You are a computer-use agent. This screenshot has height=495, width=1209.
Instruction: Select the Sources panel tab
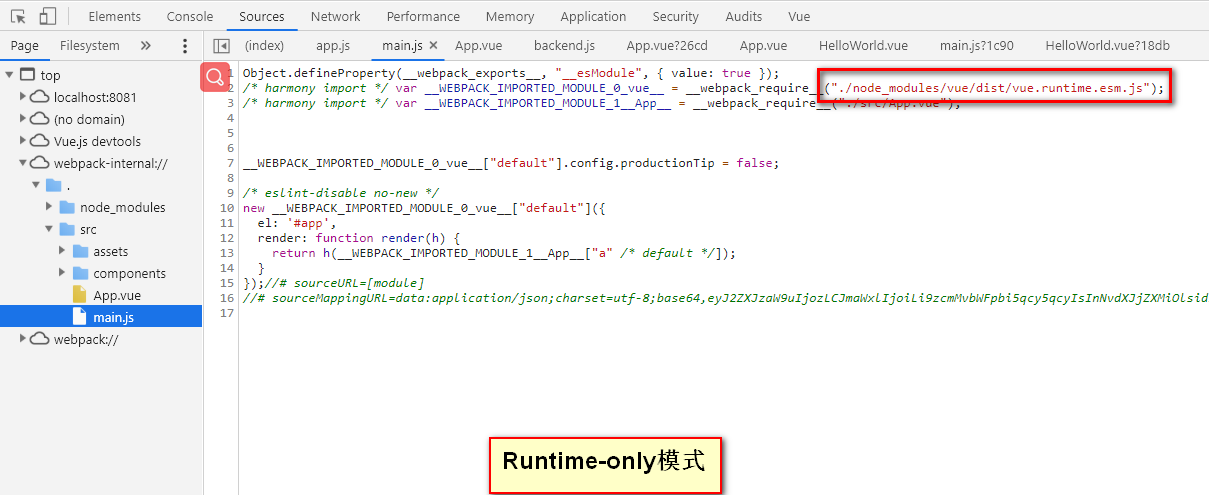[x=262, y=16]
